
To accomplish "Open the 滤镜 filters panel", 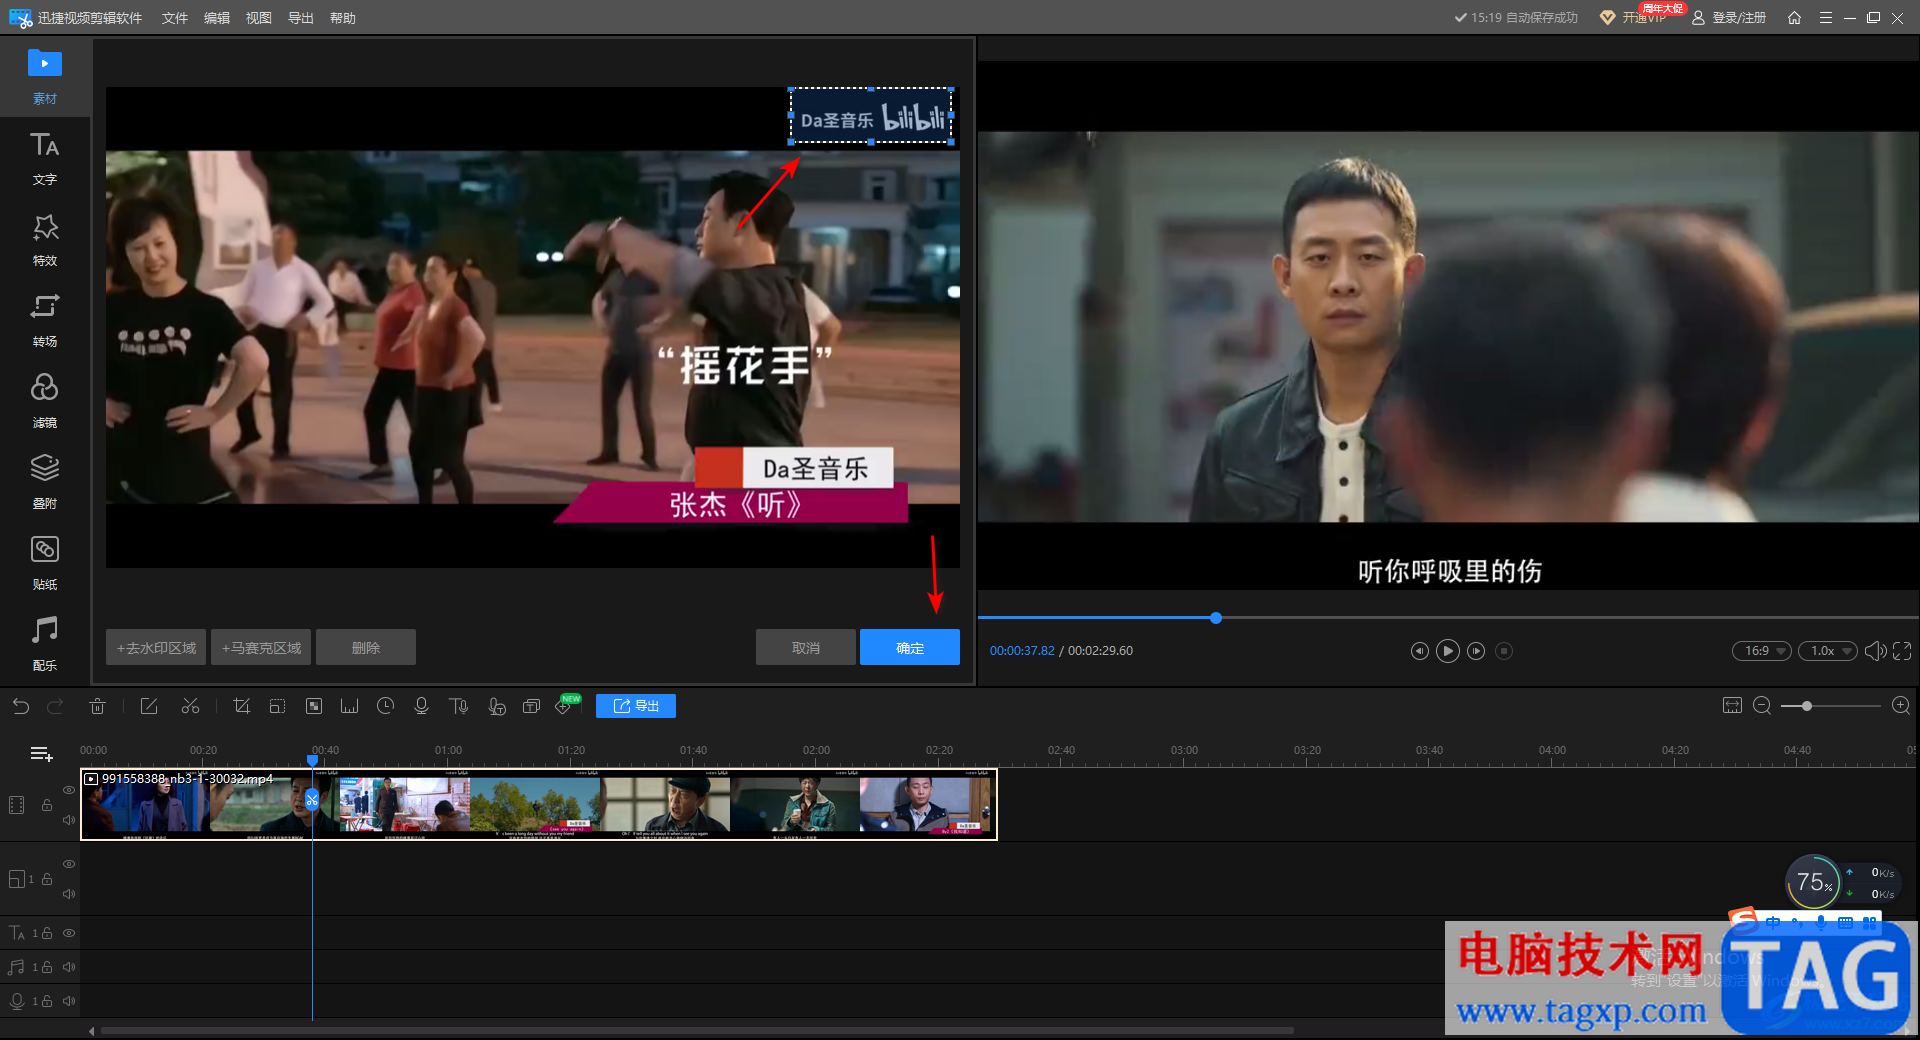I will pos(45,402).
